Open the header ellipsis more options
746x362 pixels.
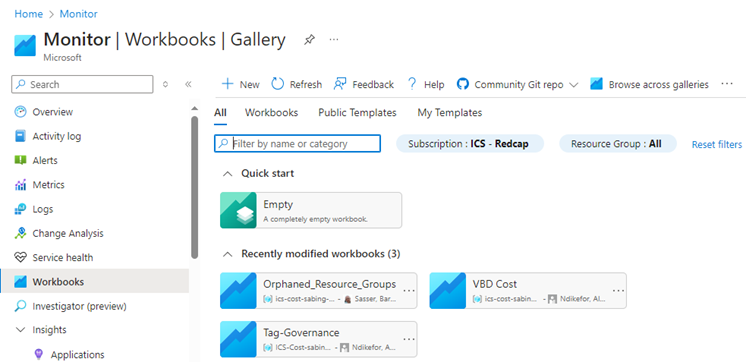click(334, 39)
